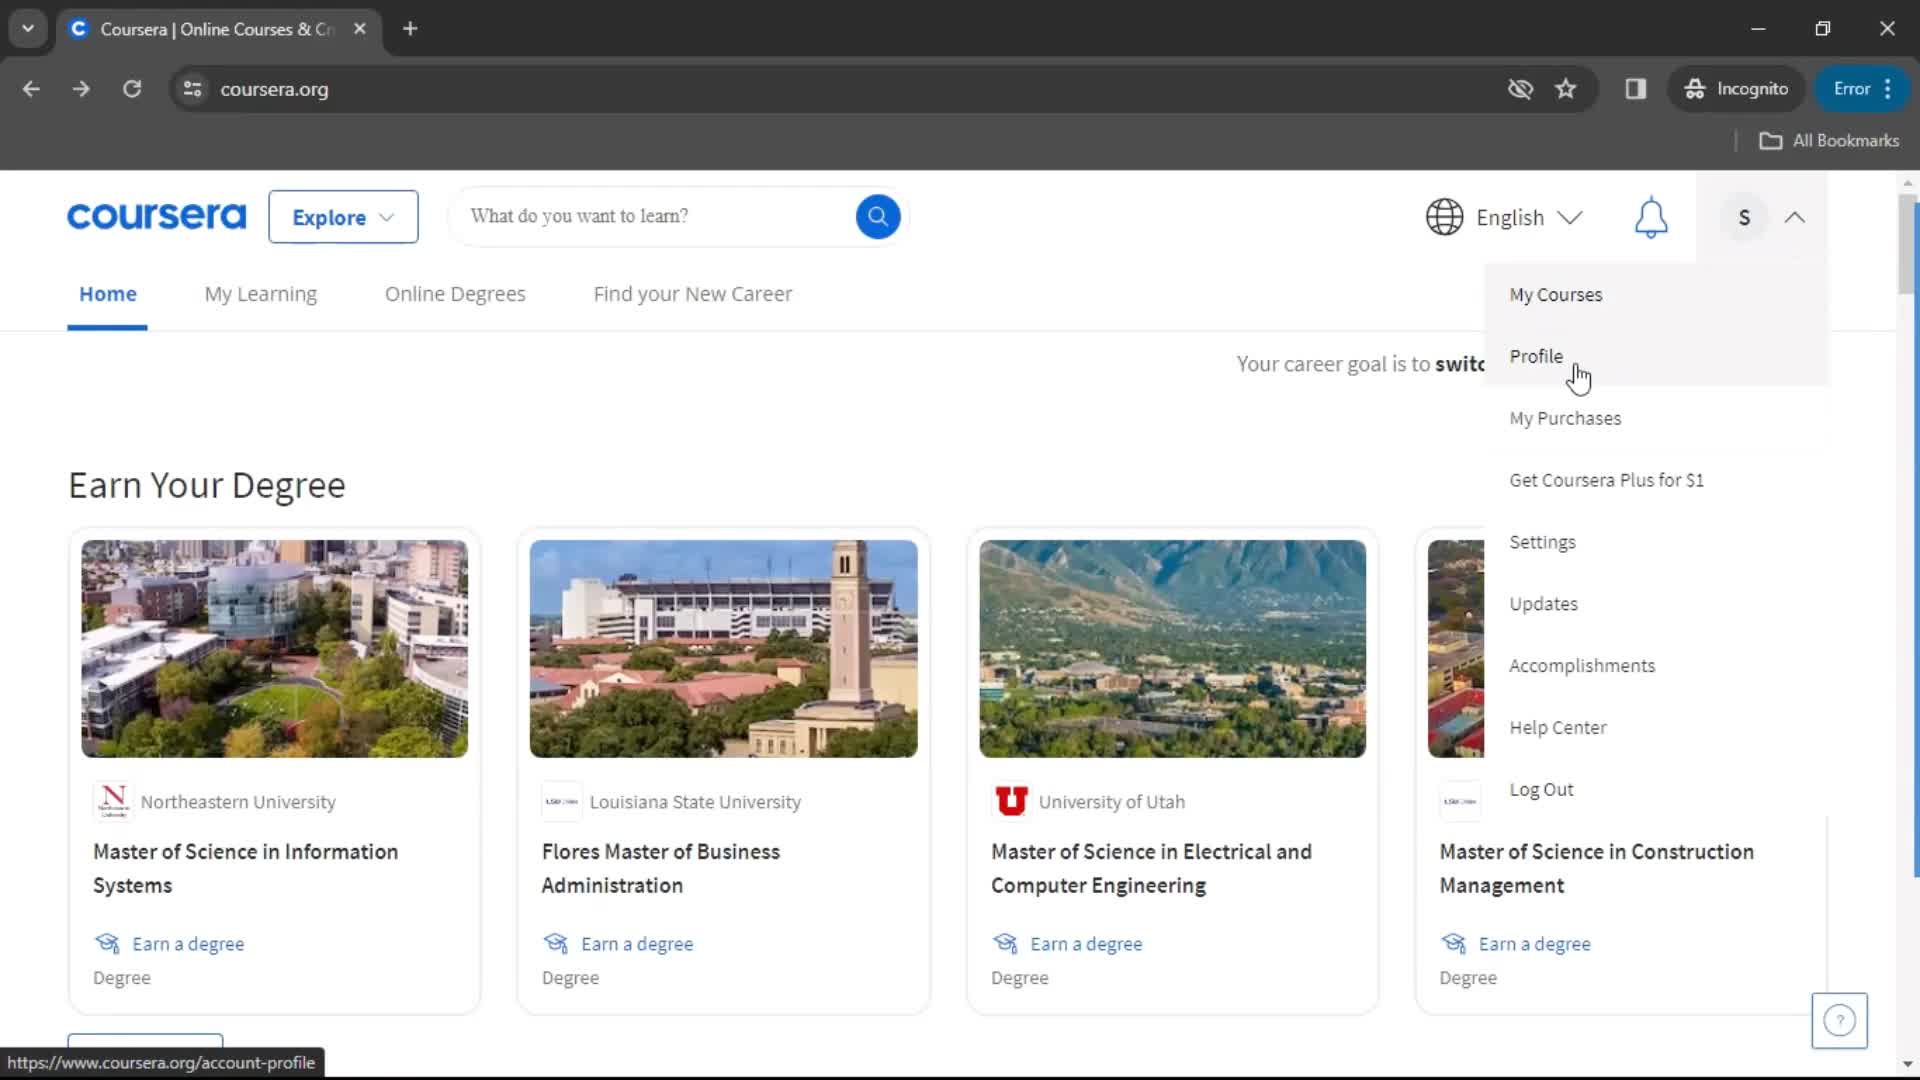Expand the English language selector dropdown
Screen dimensions: 1920x1080
1503,216
